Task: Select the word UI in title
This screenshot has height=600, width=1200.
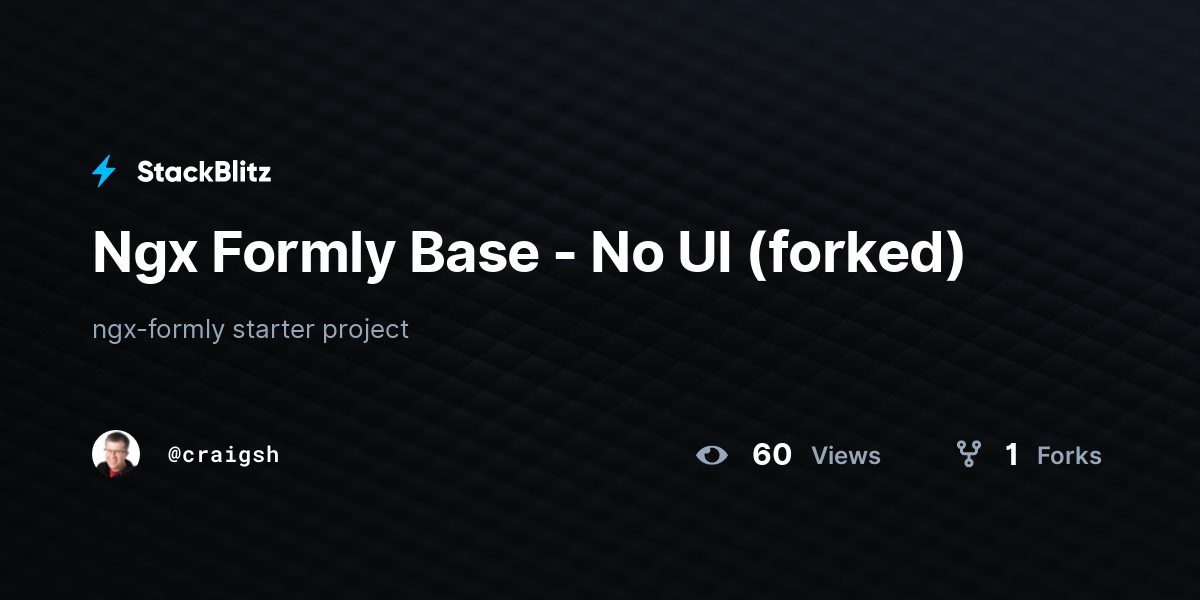Action: tap(702, 253)
